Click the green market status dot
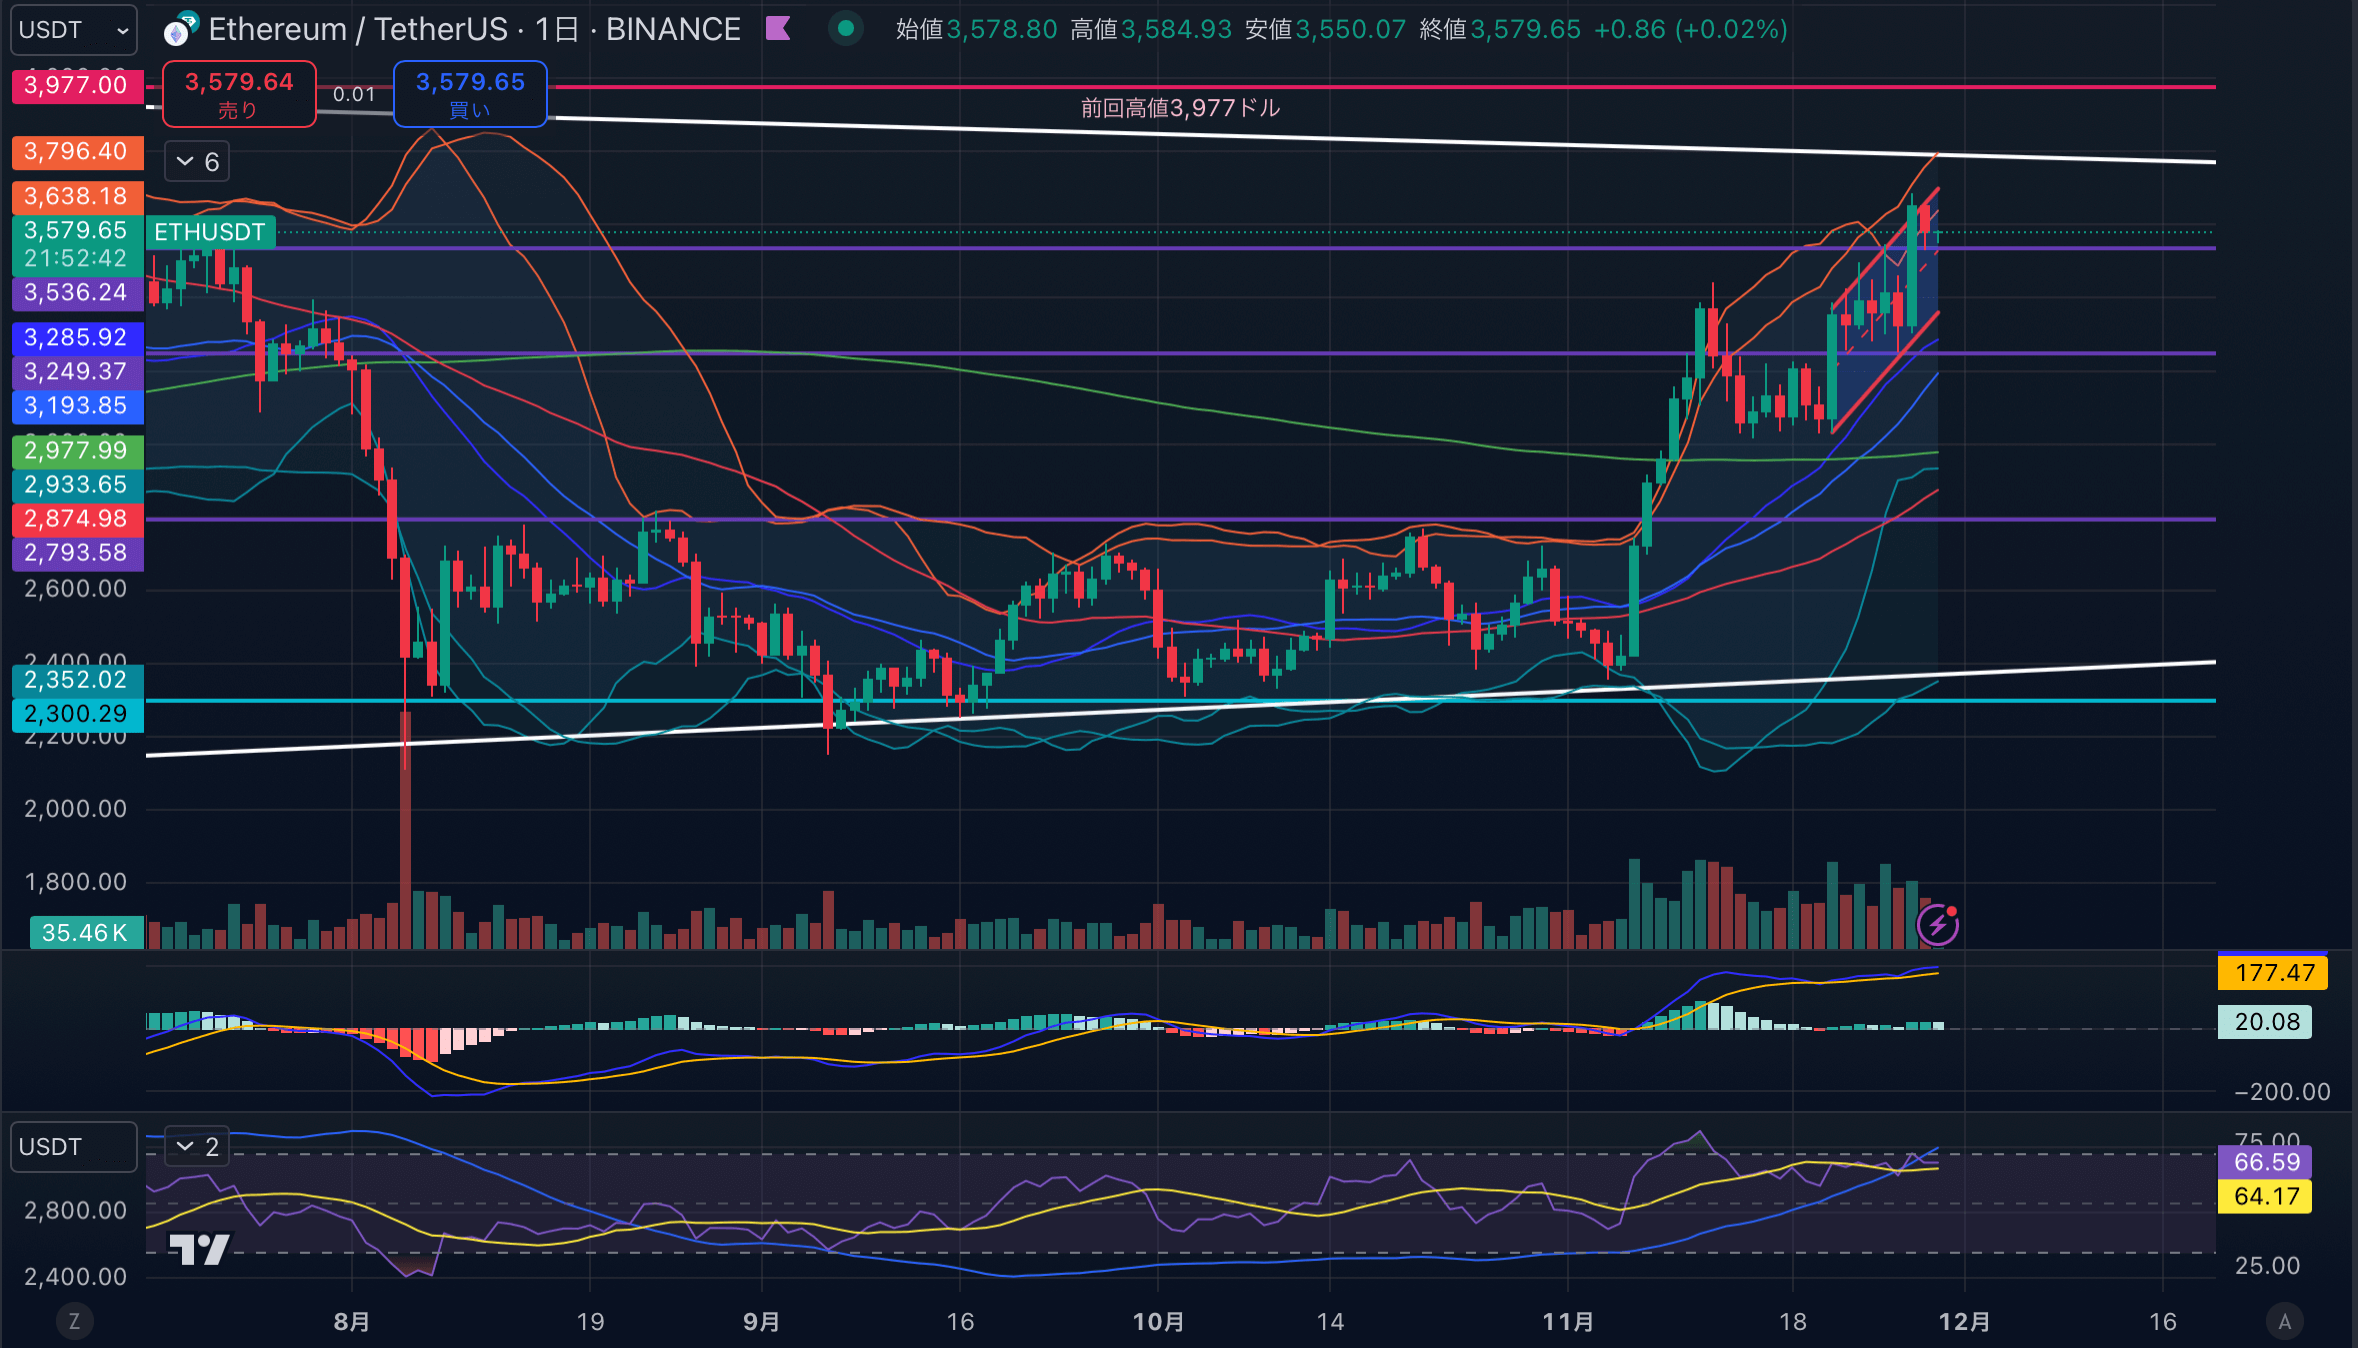This screenshot has width=2358, height=1348. pos(846,29)
